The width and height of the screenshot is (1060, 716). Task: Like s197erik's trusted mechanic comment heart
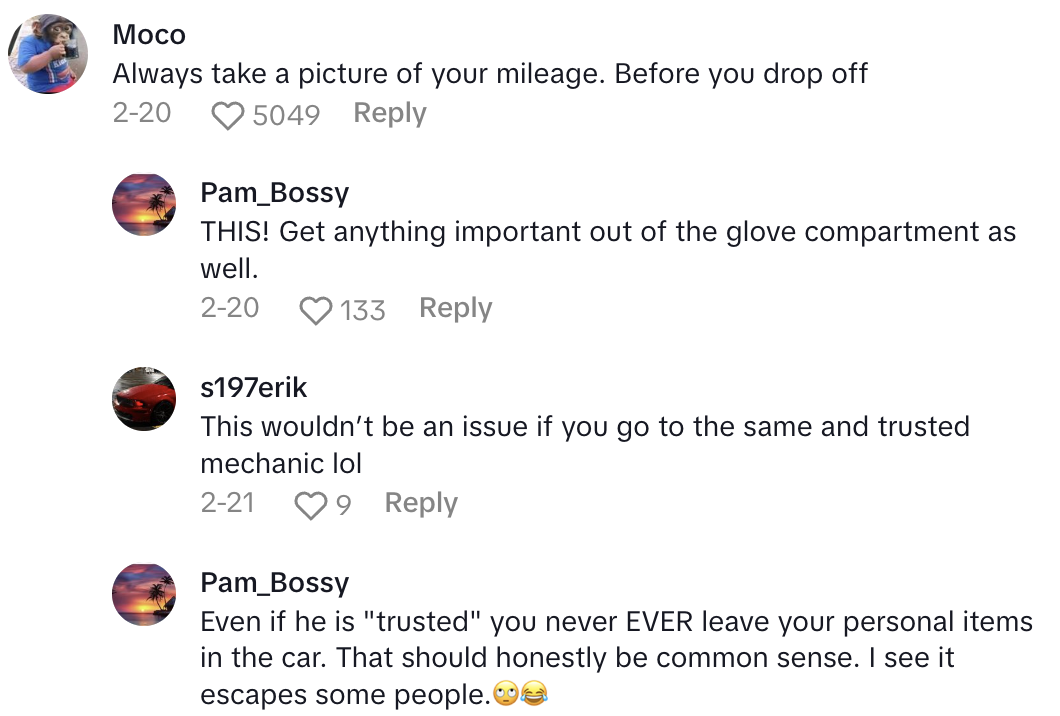311,505
